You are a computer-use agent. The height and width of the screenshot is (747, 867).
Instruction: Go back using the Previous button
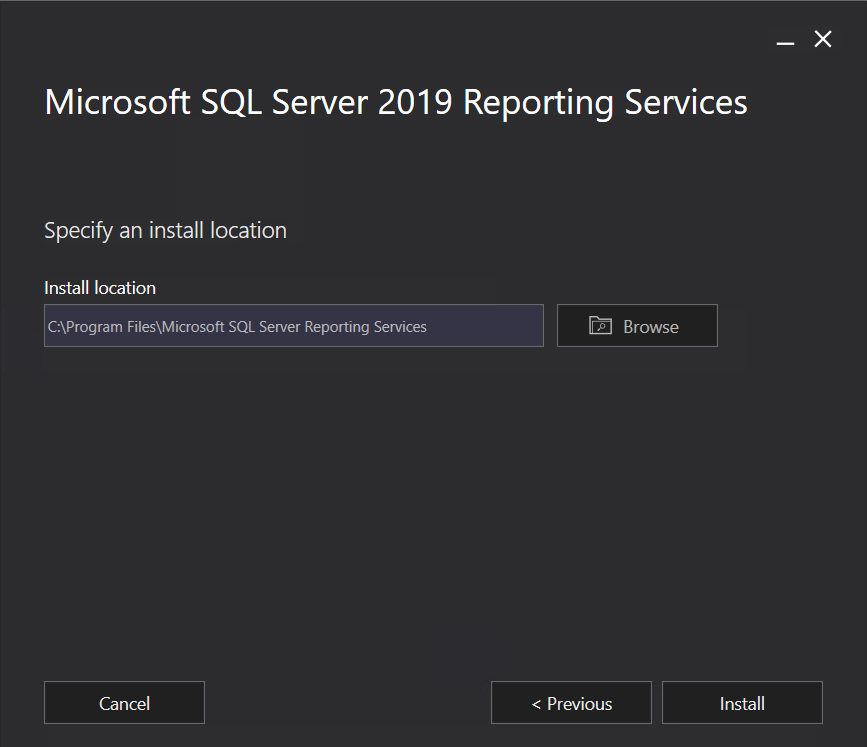pyautogui.click(x=571, y=703)
